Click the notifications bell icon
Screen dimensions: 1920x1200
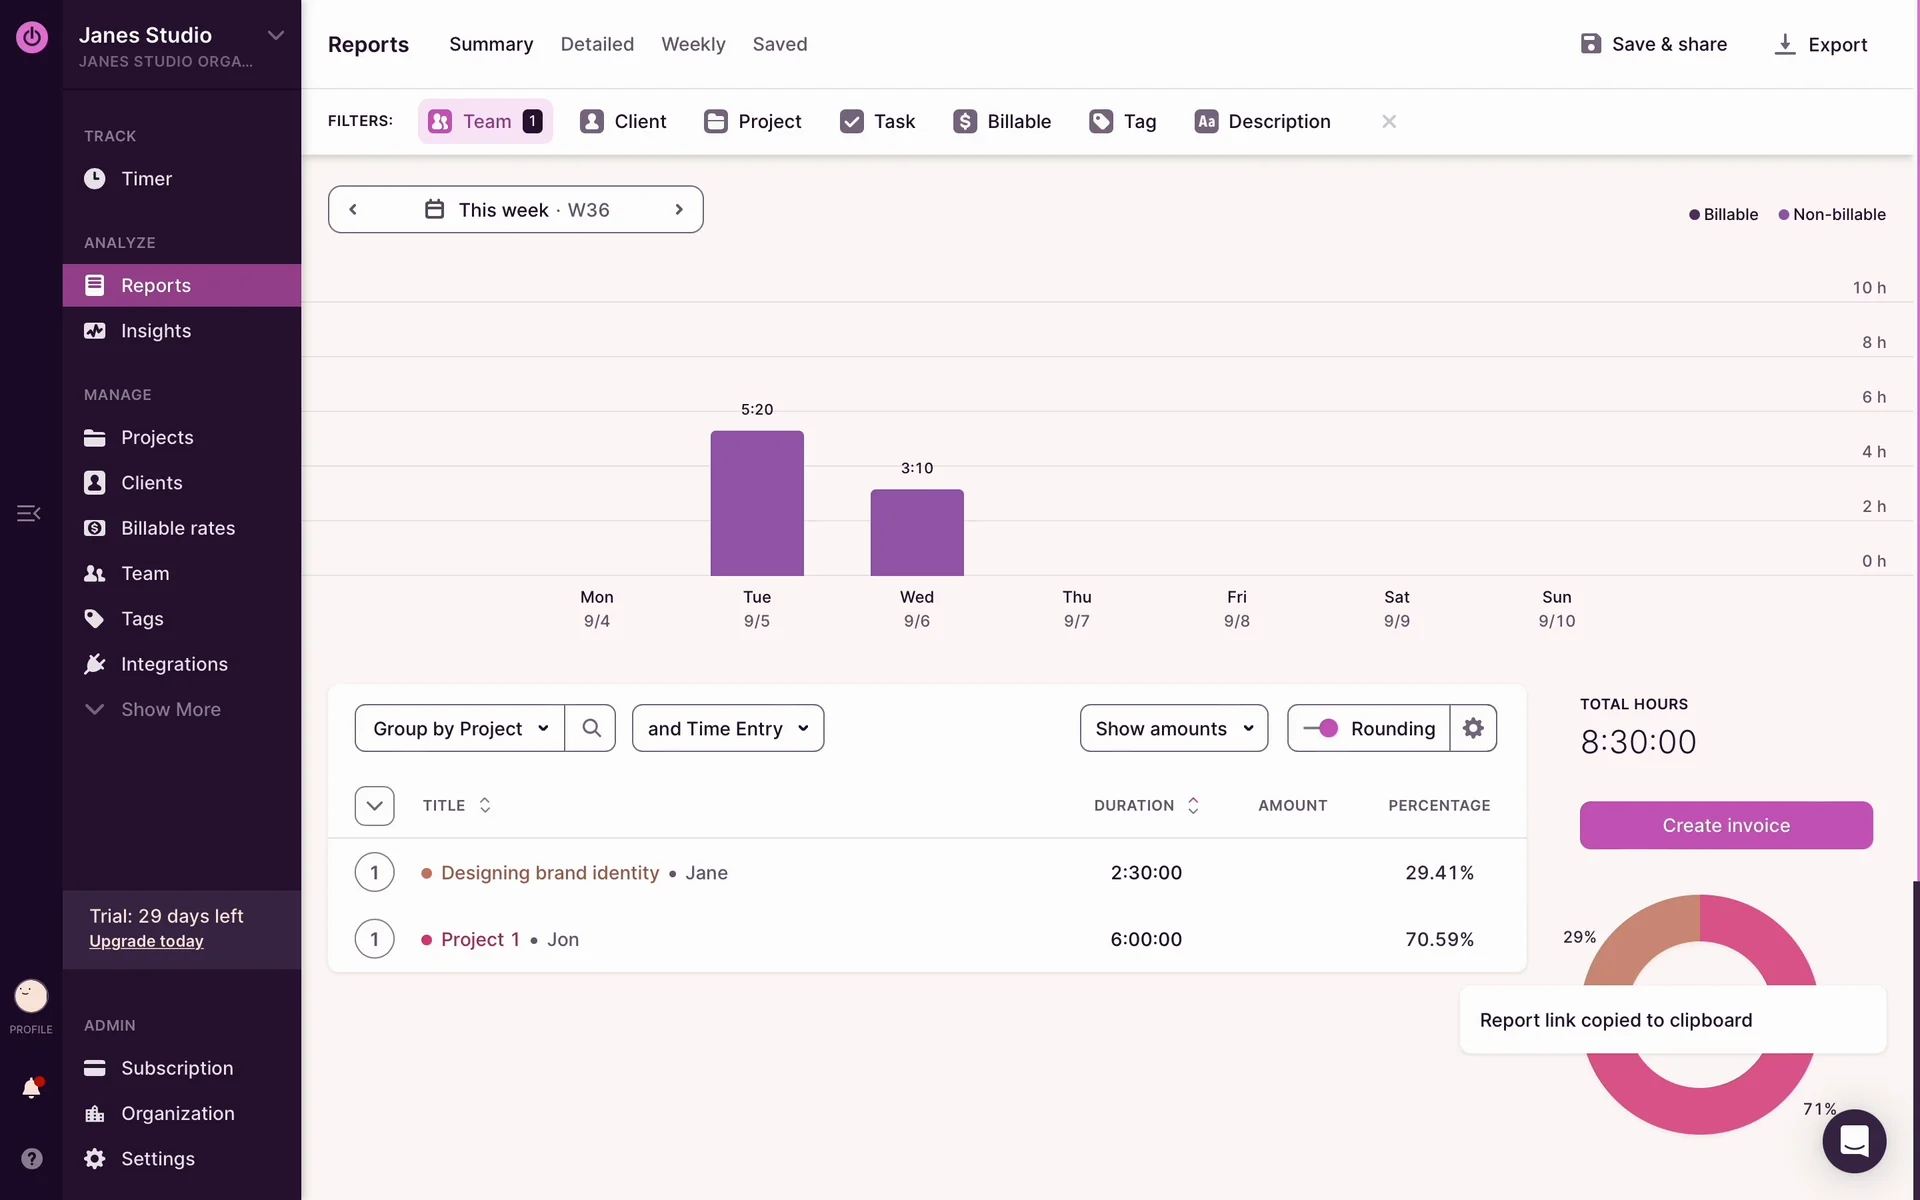click(31, 1088)
